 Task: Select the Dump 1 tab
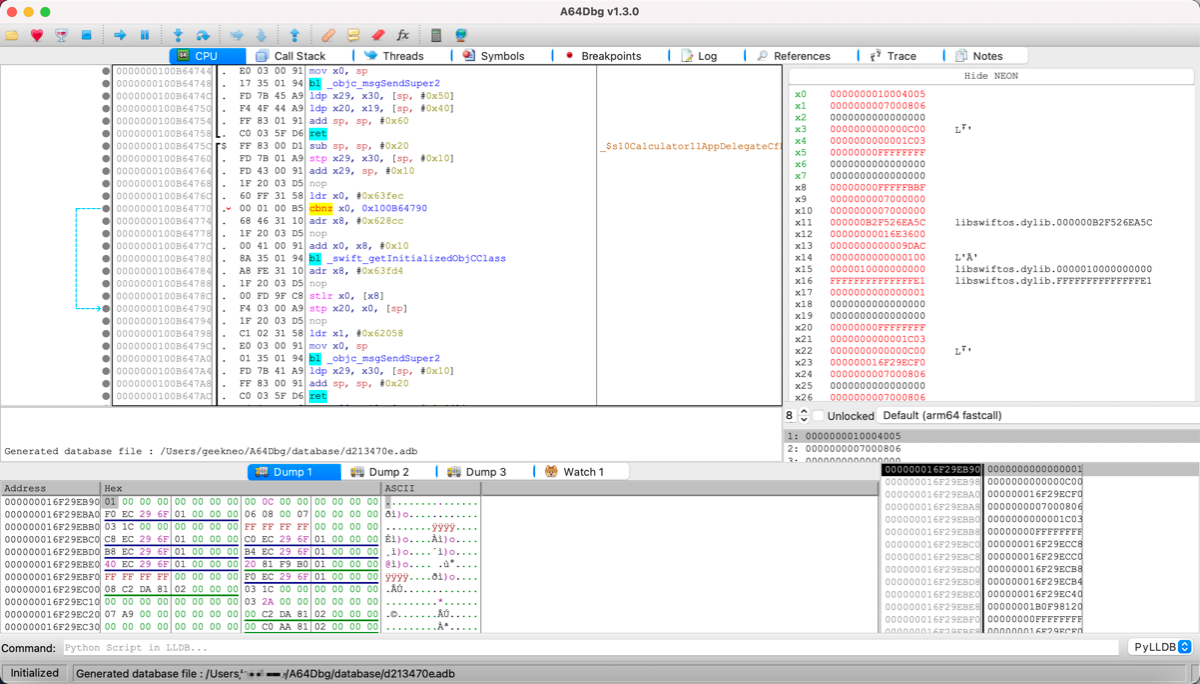(x=293, y=472)
